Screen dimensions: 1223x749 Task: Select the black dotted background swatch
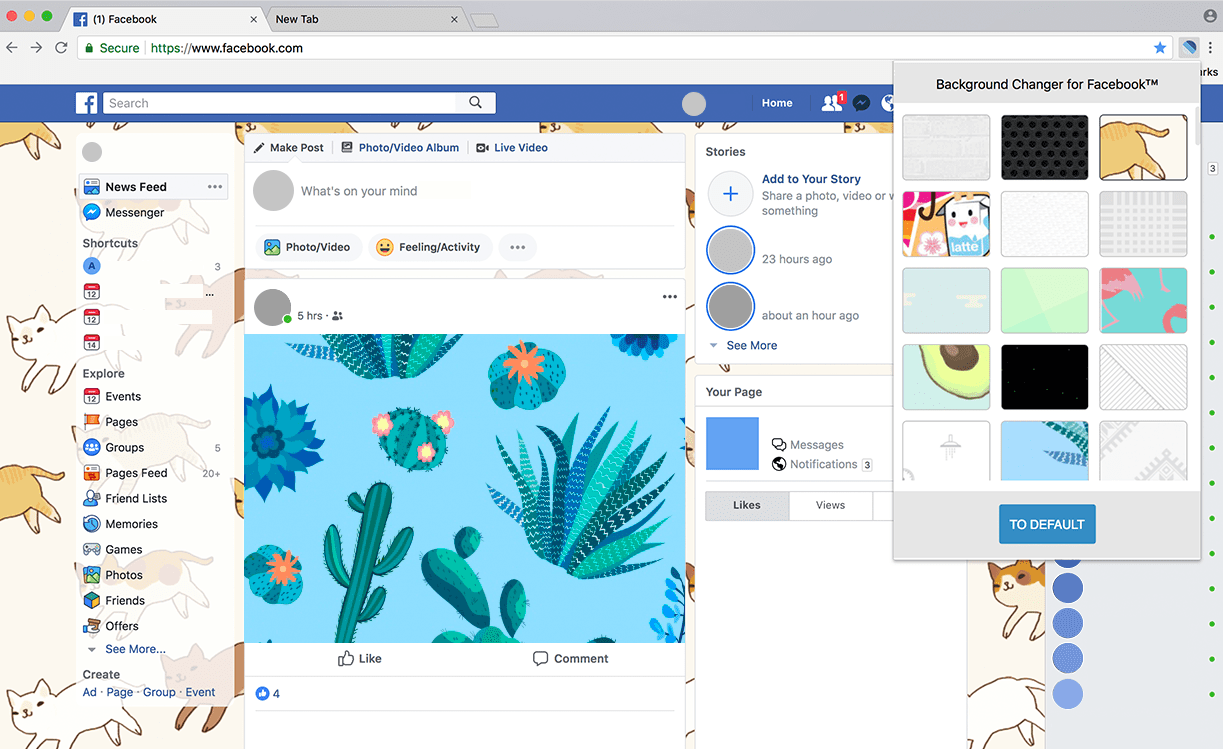click(1044, 147)
